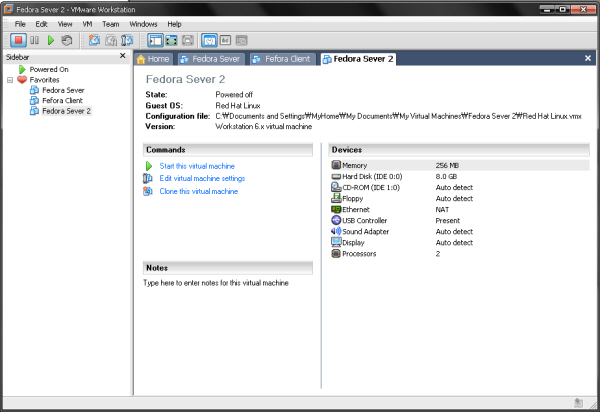The image size is (600, 412).
Task: Click the Ethernet card icon
Action: click(336, 209)
